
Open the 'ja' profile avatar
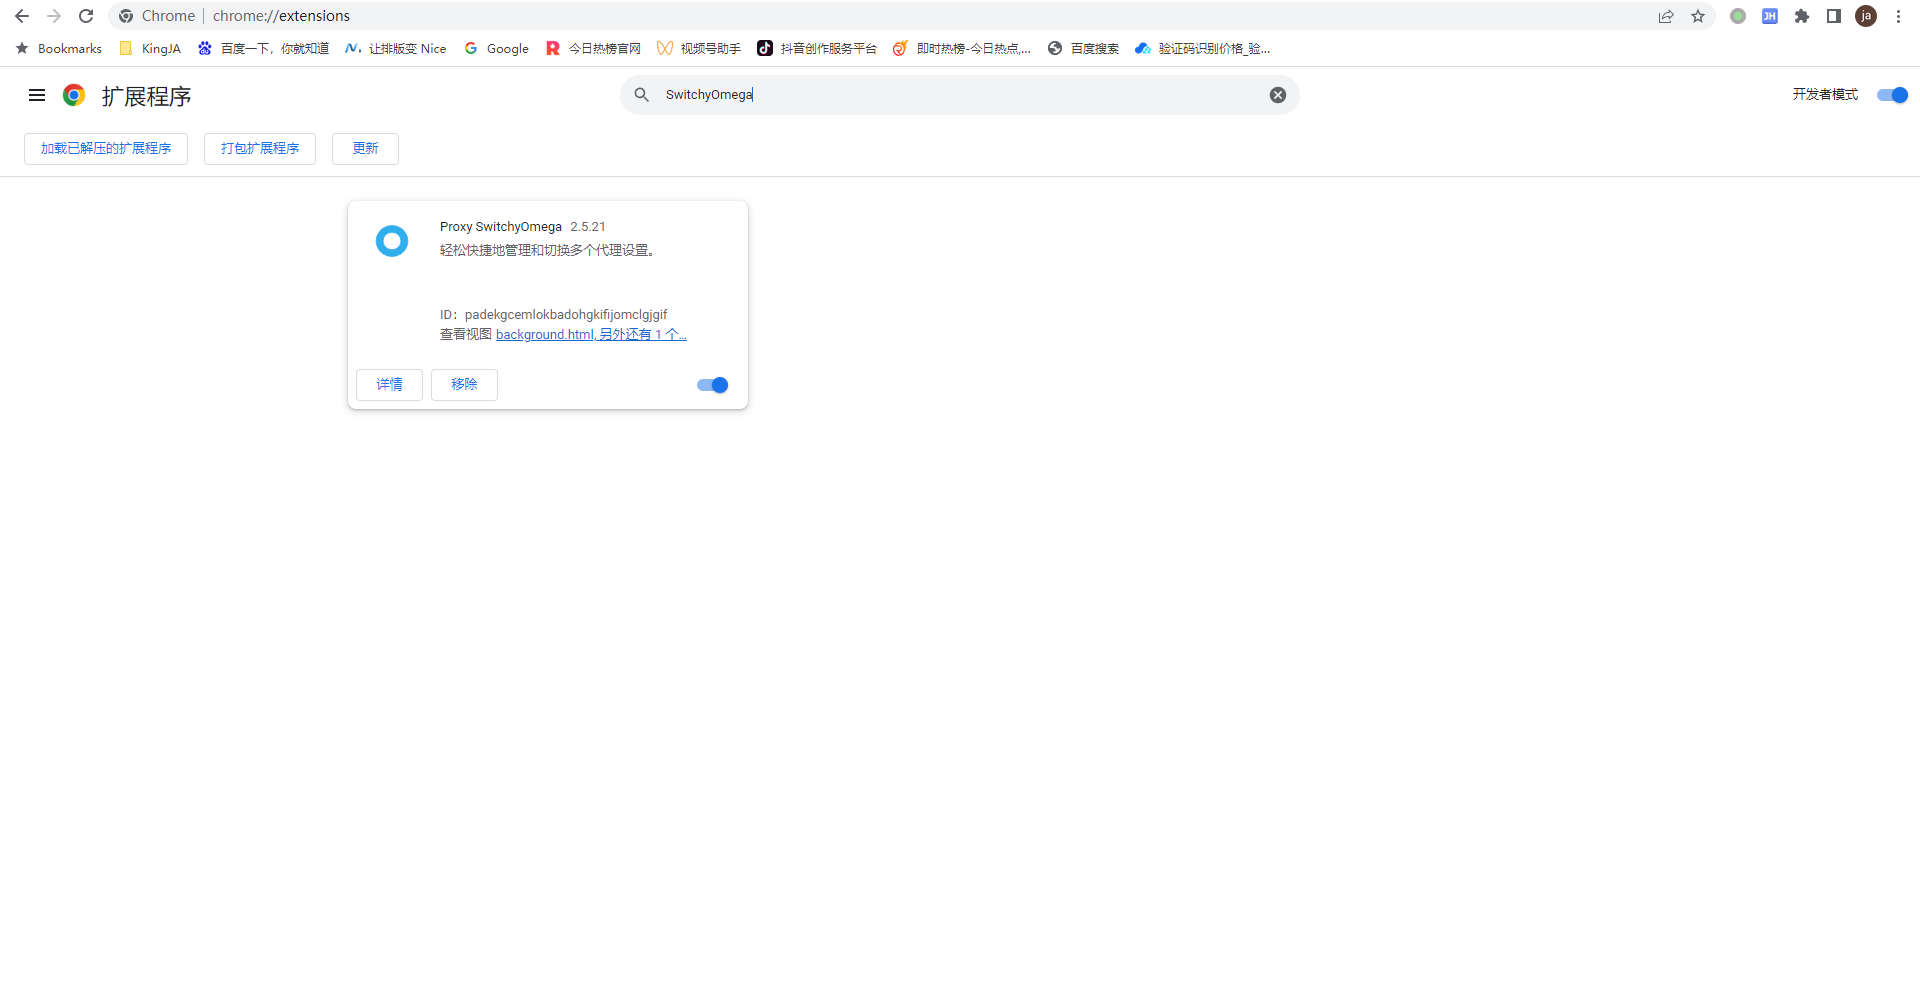pyautogui.click(x=1866, y=16)
